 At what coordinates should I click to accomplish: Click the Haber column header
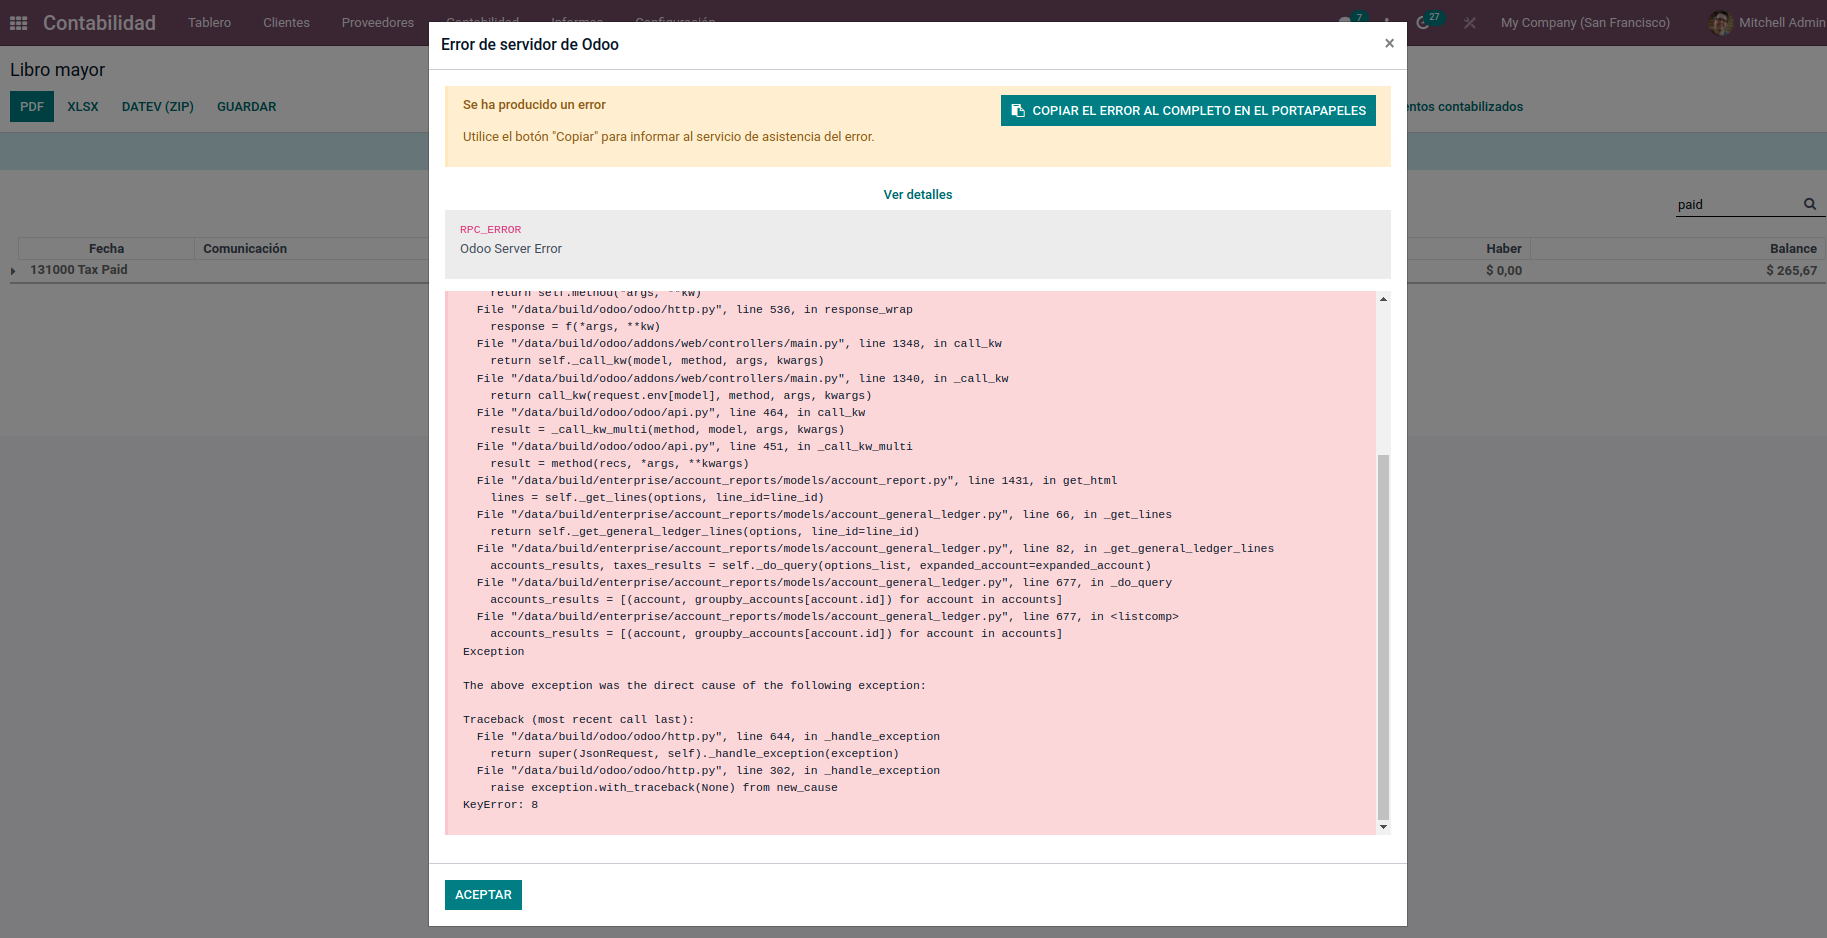[1503, 249]
